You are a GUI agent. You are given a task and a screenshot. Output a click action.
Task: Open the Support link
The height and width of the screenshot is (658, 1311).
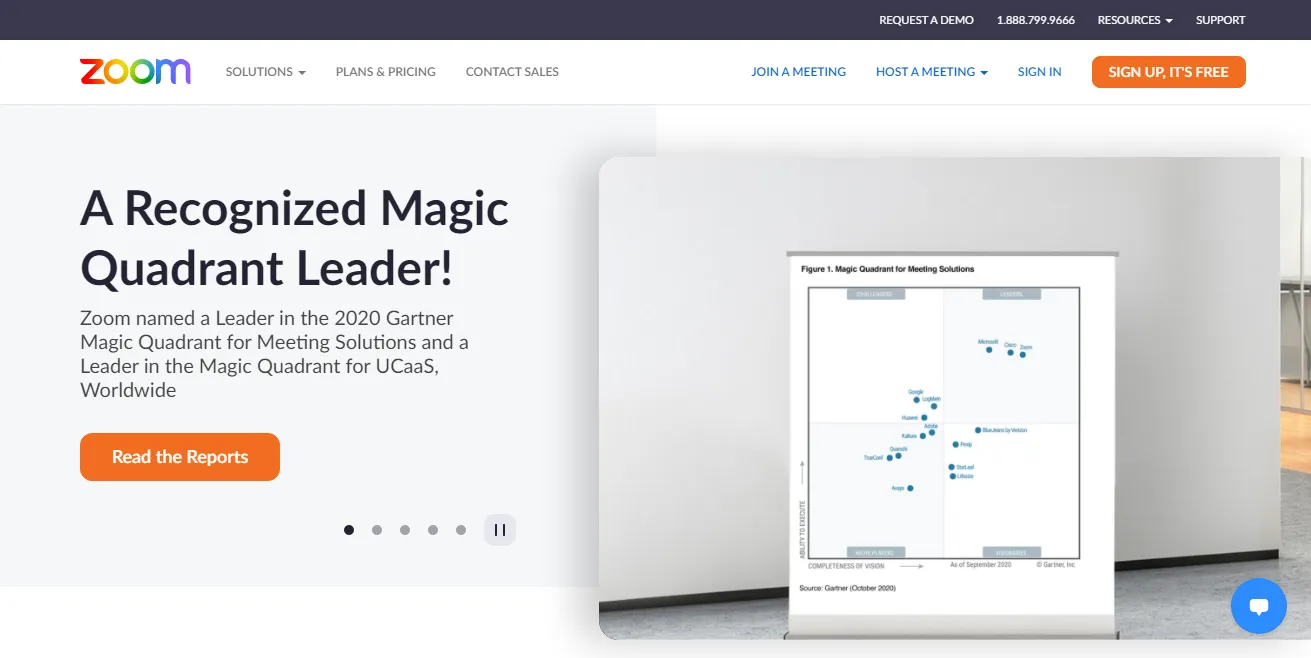click(1221, 20)
